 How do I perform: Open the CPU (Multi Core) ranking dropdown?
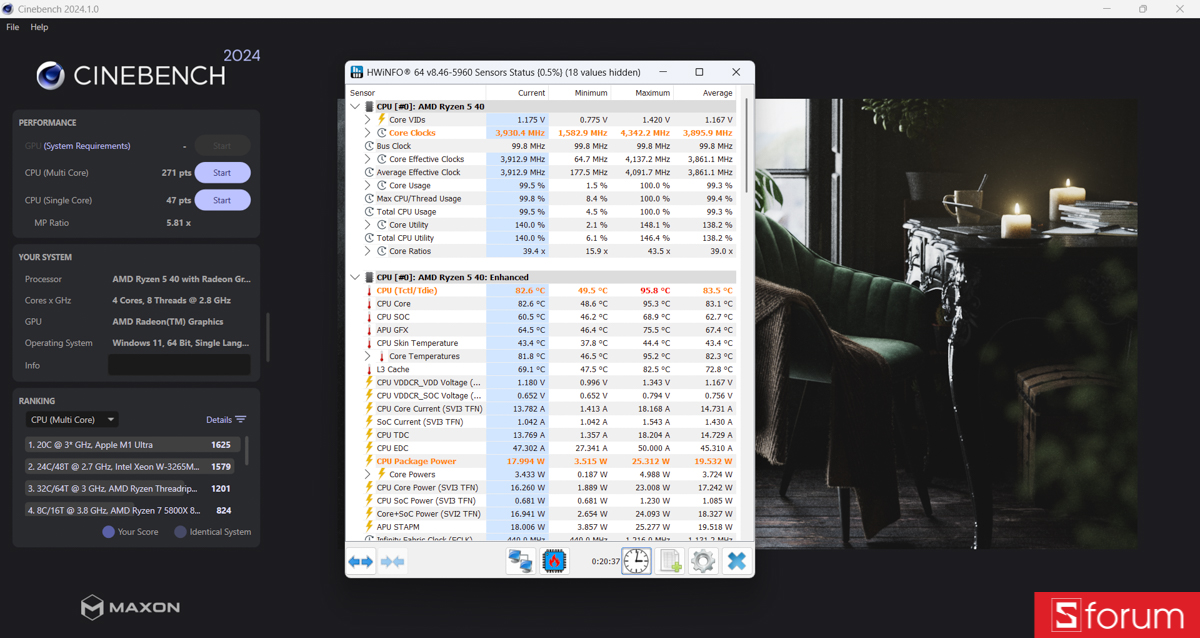coord(72,420)
